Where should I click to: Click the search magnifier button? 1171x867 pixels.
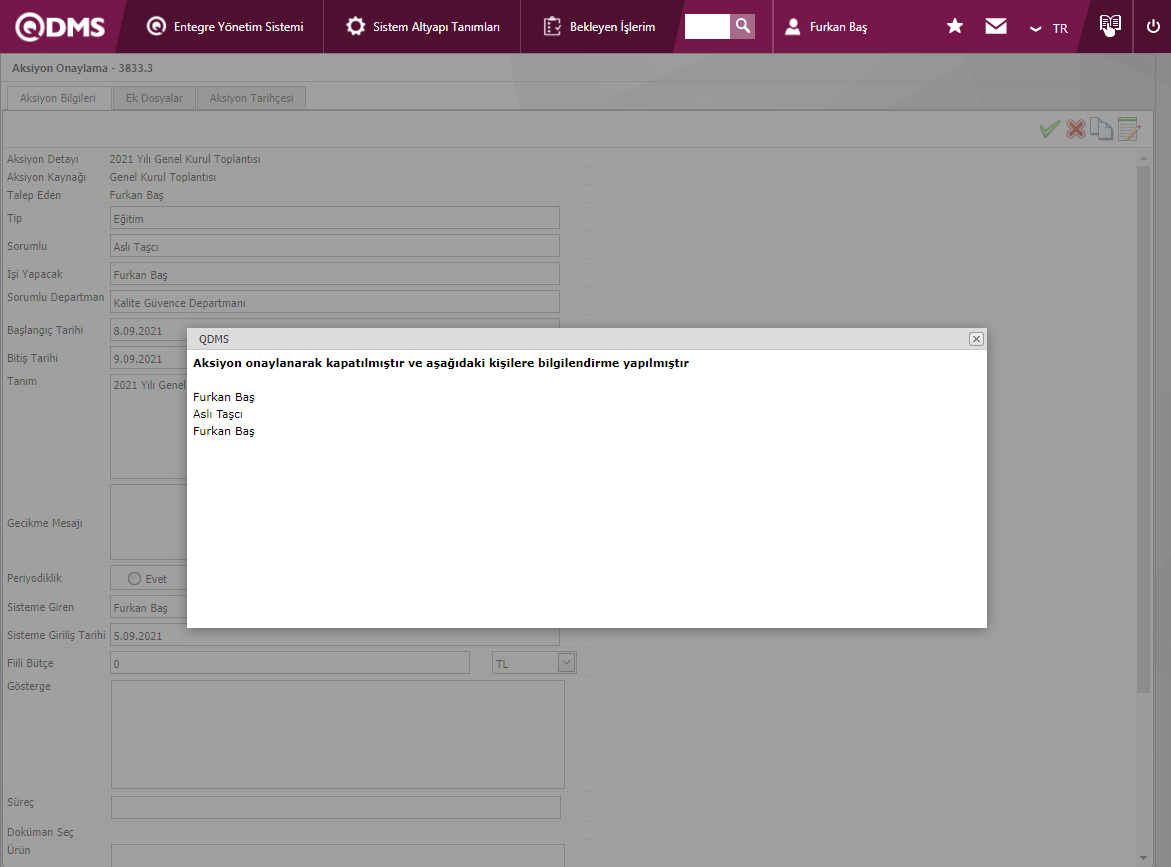(x=742, y=26)
